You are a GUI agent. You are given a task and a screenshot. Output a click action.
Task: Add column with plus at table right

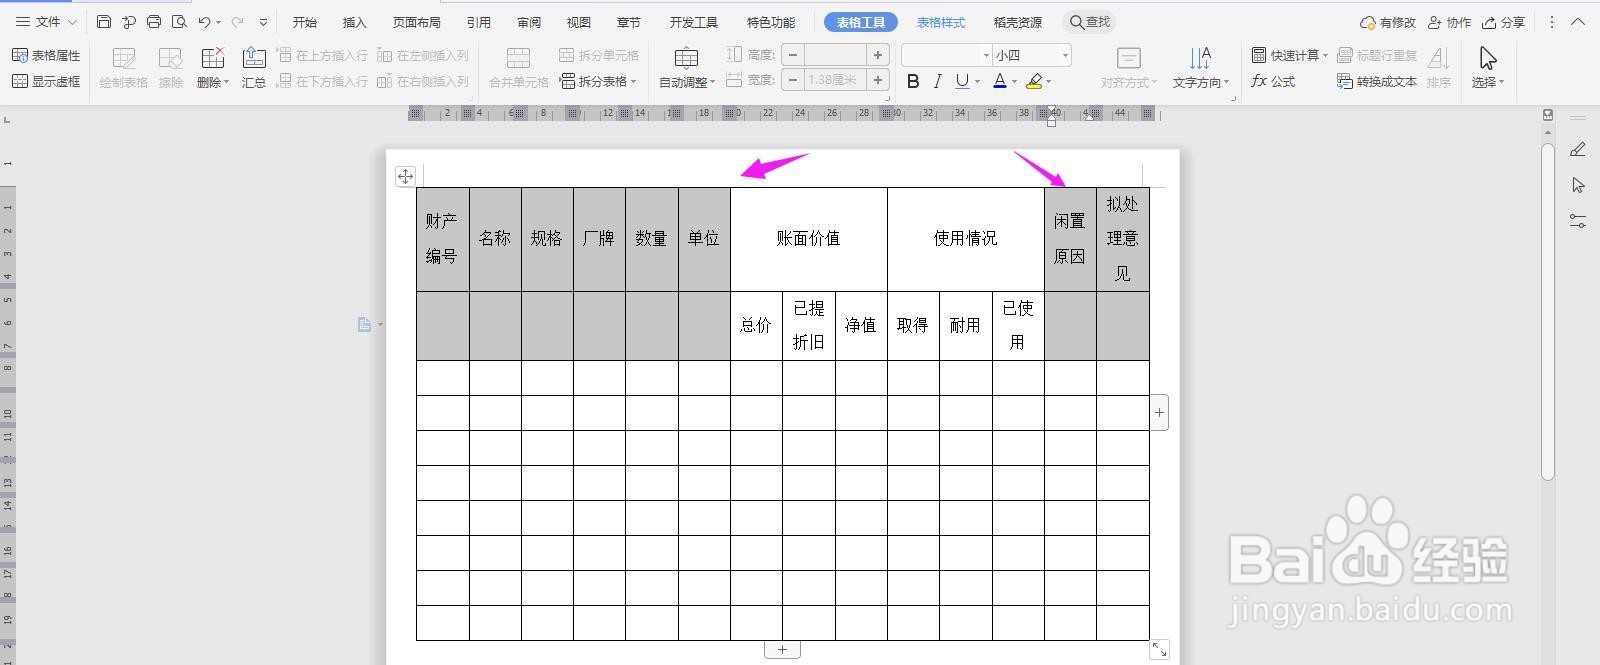pyautogui.click(x=1159, y=412)
